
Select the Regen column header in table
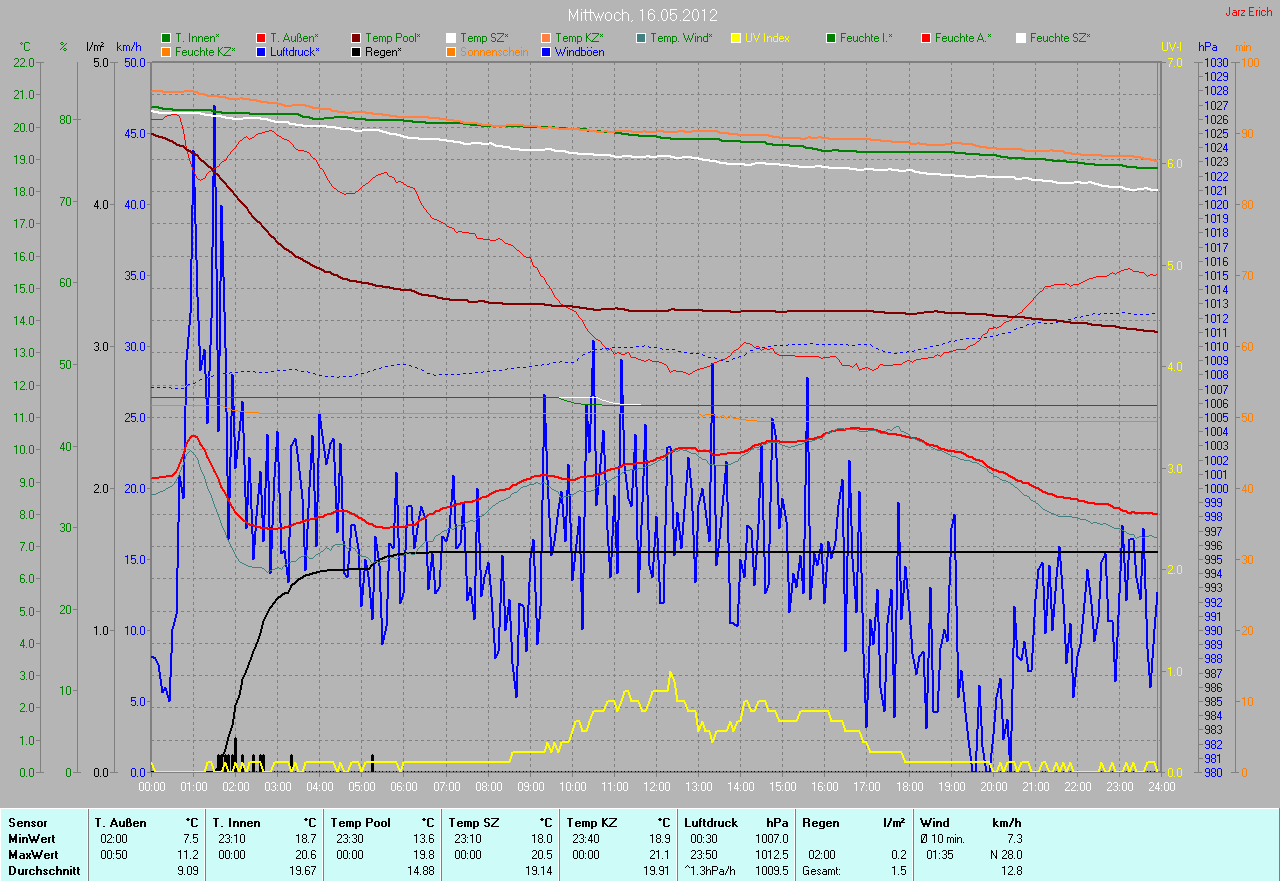pos(818,823)
